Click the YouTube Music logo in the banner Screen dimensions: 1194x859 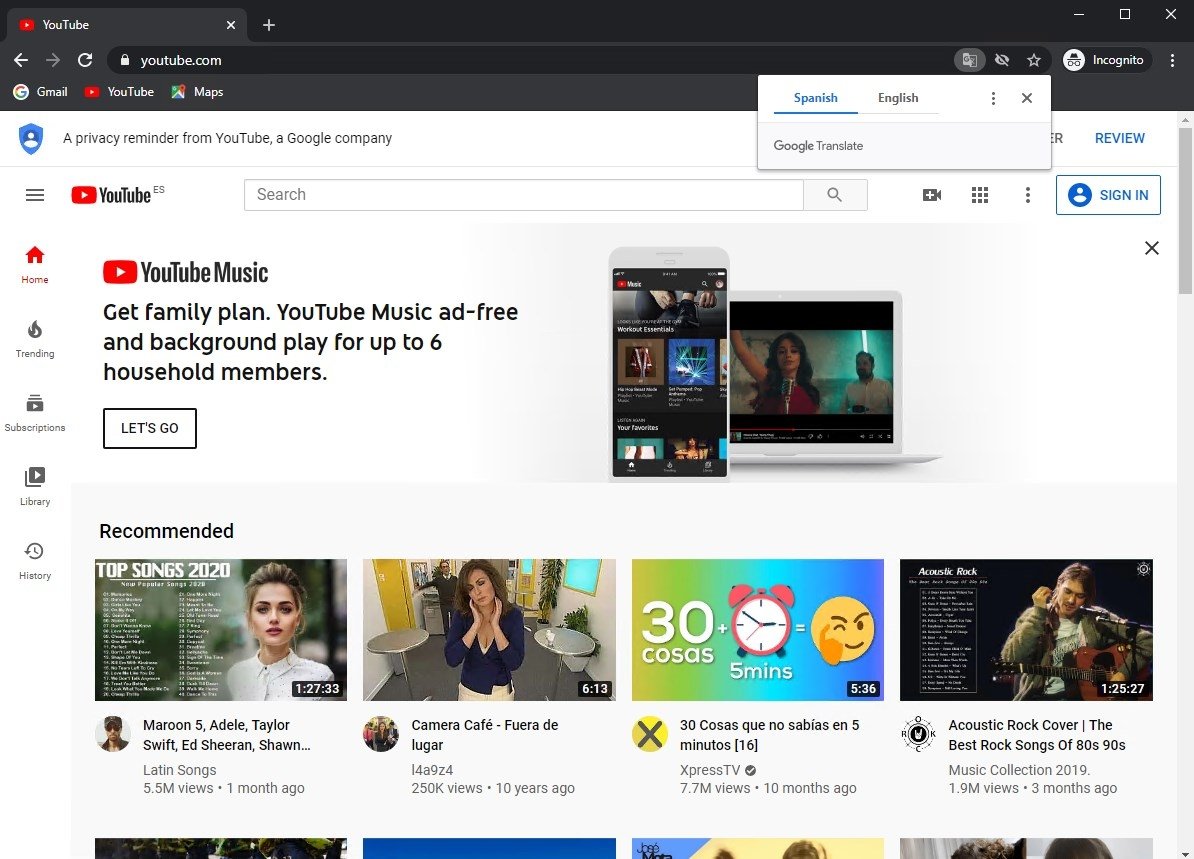[186, 273]
